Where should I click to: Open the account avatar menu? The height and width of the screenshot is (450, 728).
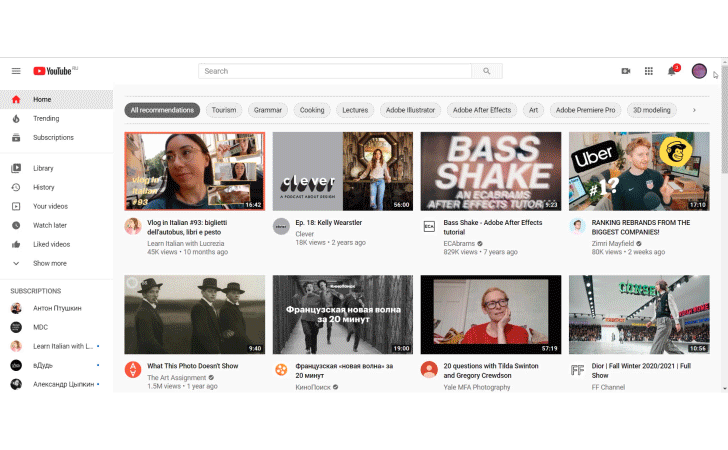(699, 71)
